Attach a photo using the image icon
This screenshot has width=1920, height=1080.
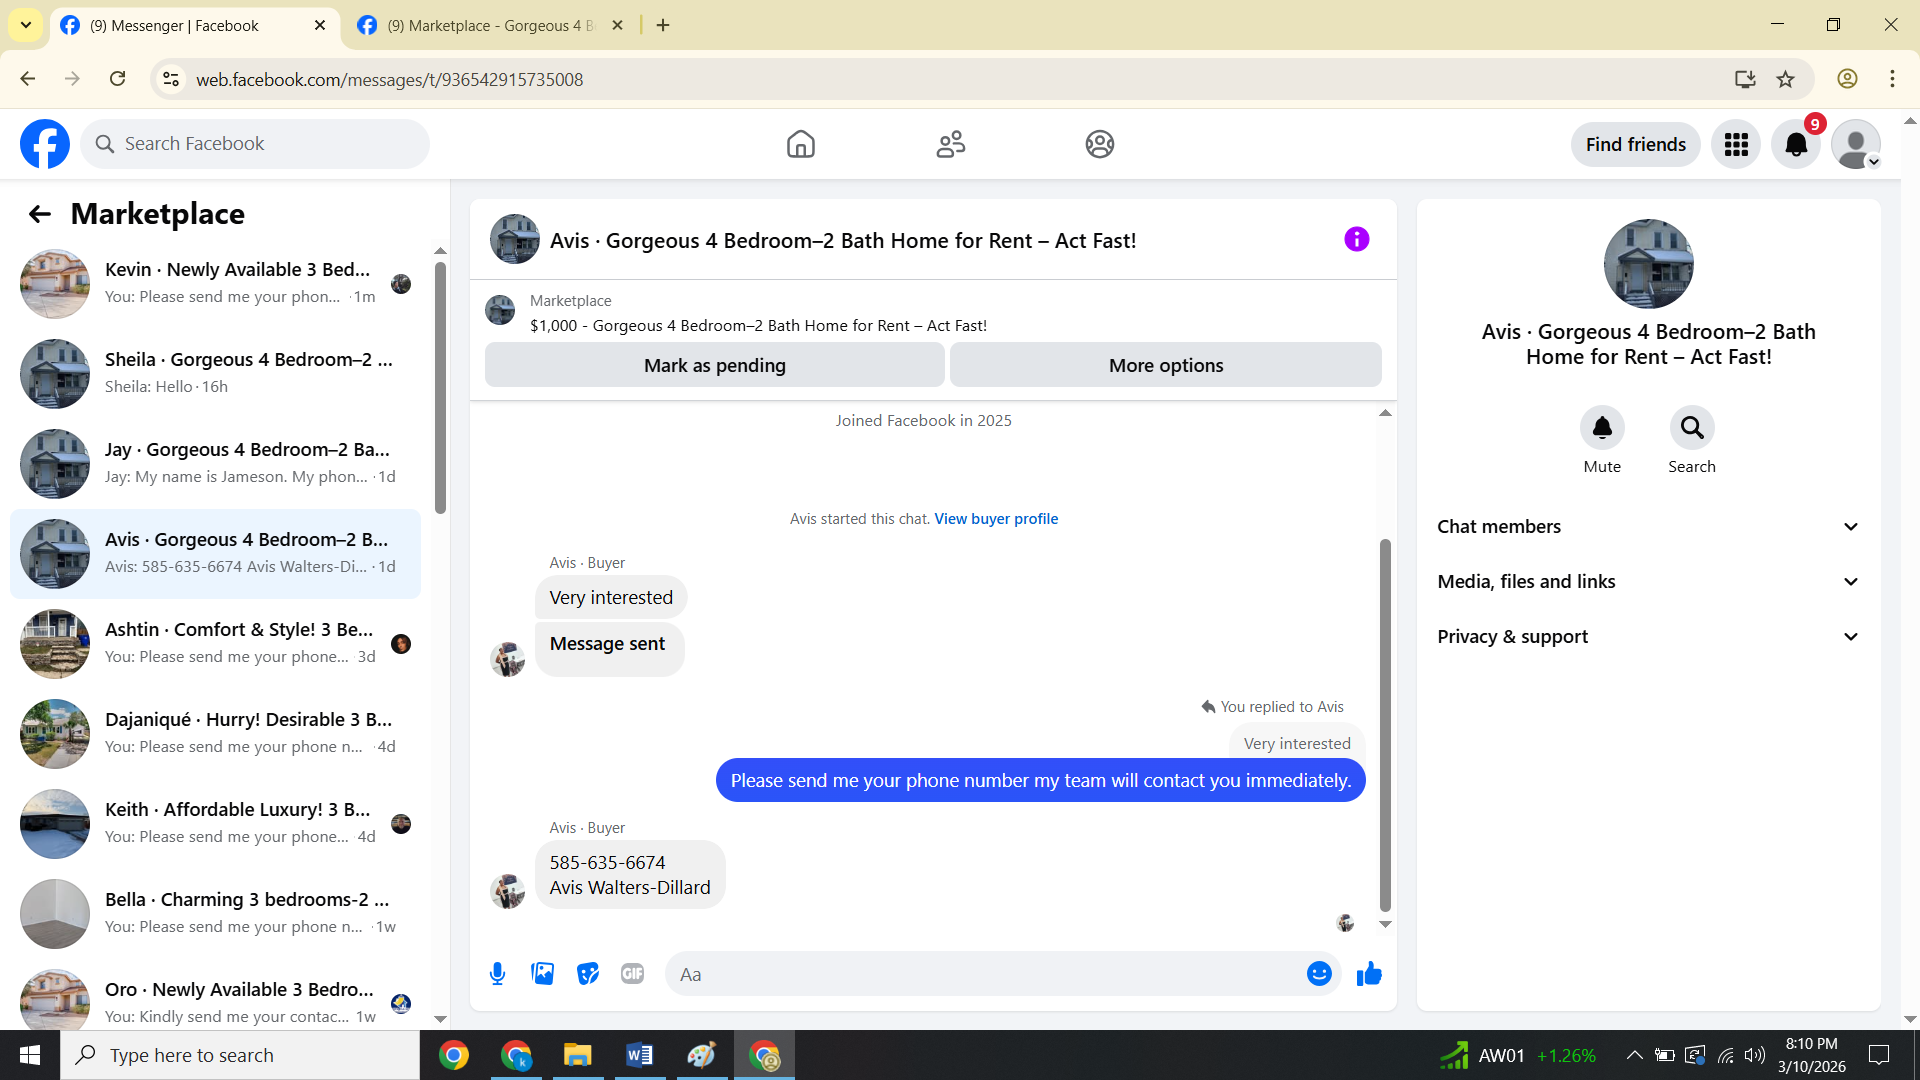tap(542, 974)
